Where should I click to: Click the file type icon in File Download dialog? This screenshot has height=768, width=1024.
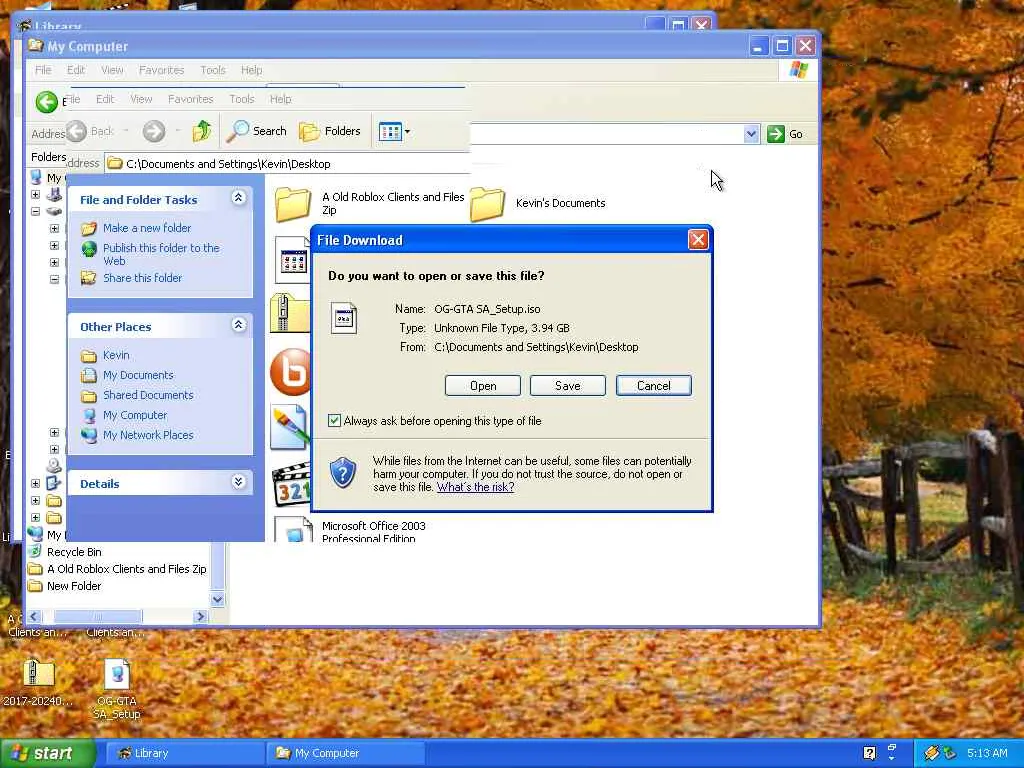coord(344,318)
